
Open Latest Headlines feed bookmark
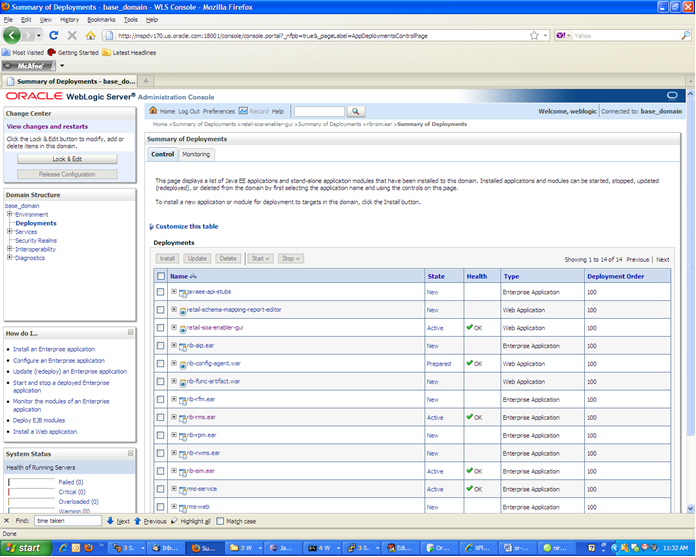point(129,52)
